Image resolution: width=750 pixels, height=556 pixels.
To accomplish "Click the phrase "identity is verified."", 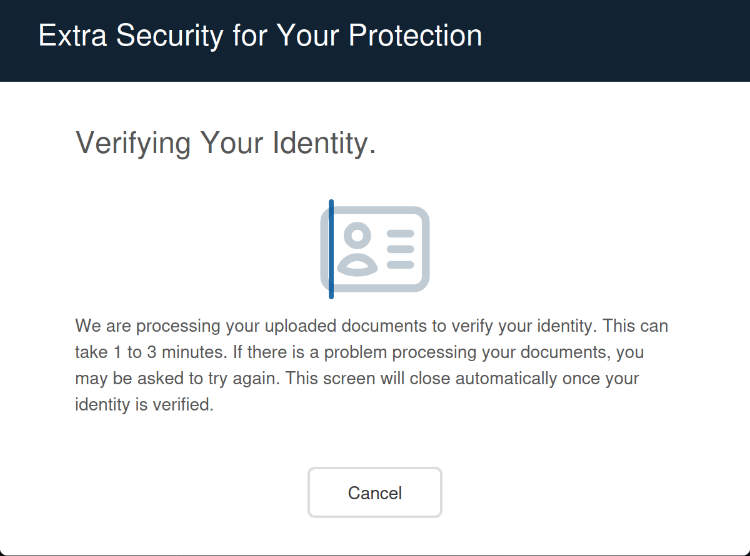I will point(145,406).
